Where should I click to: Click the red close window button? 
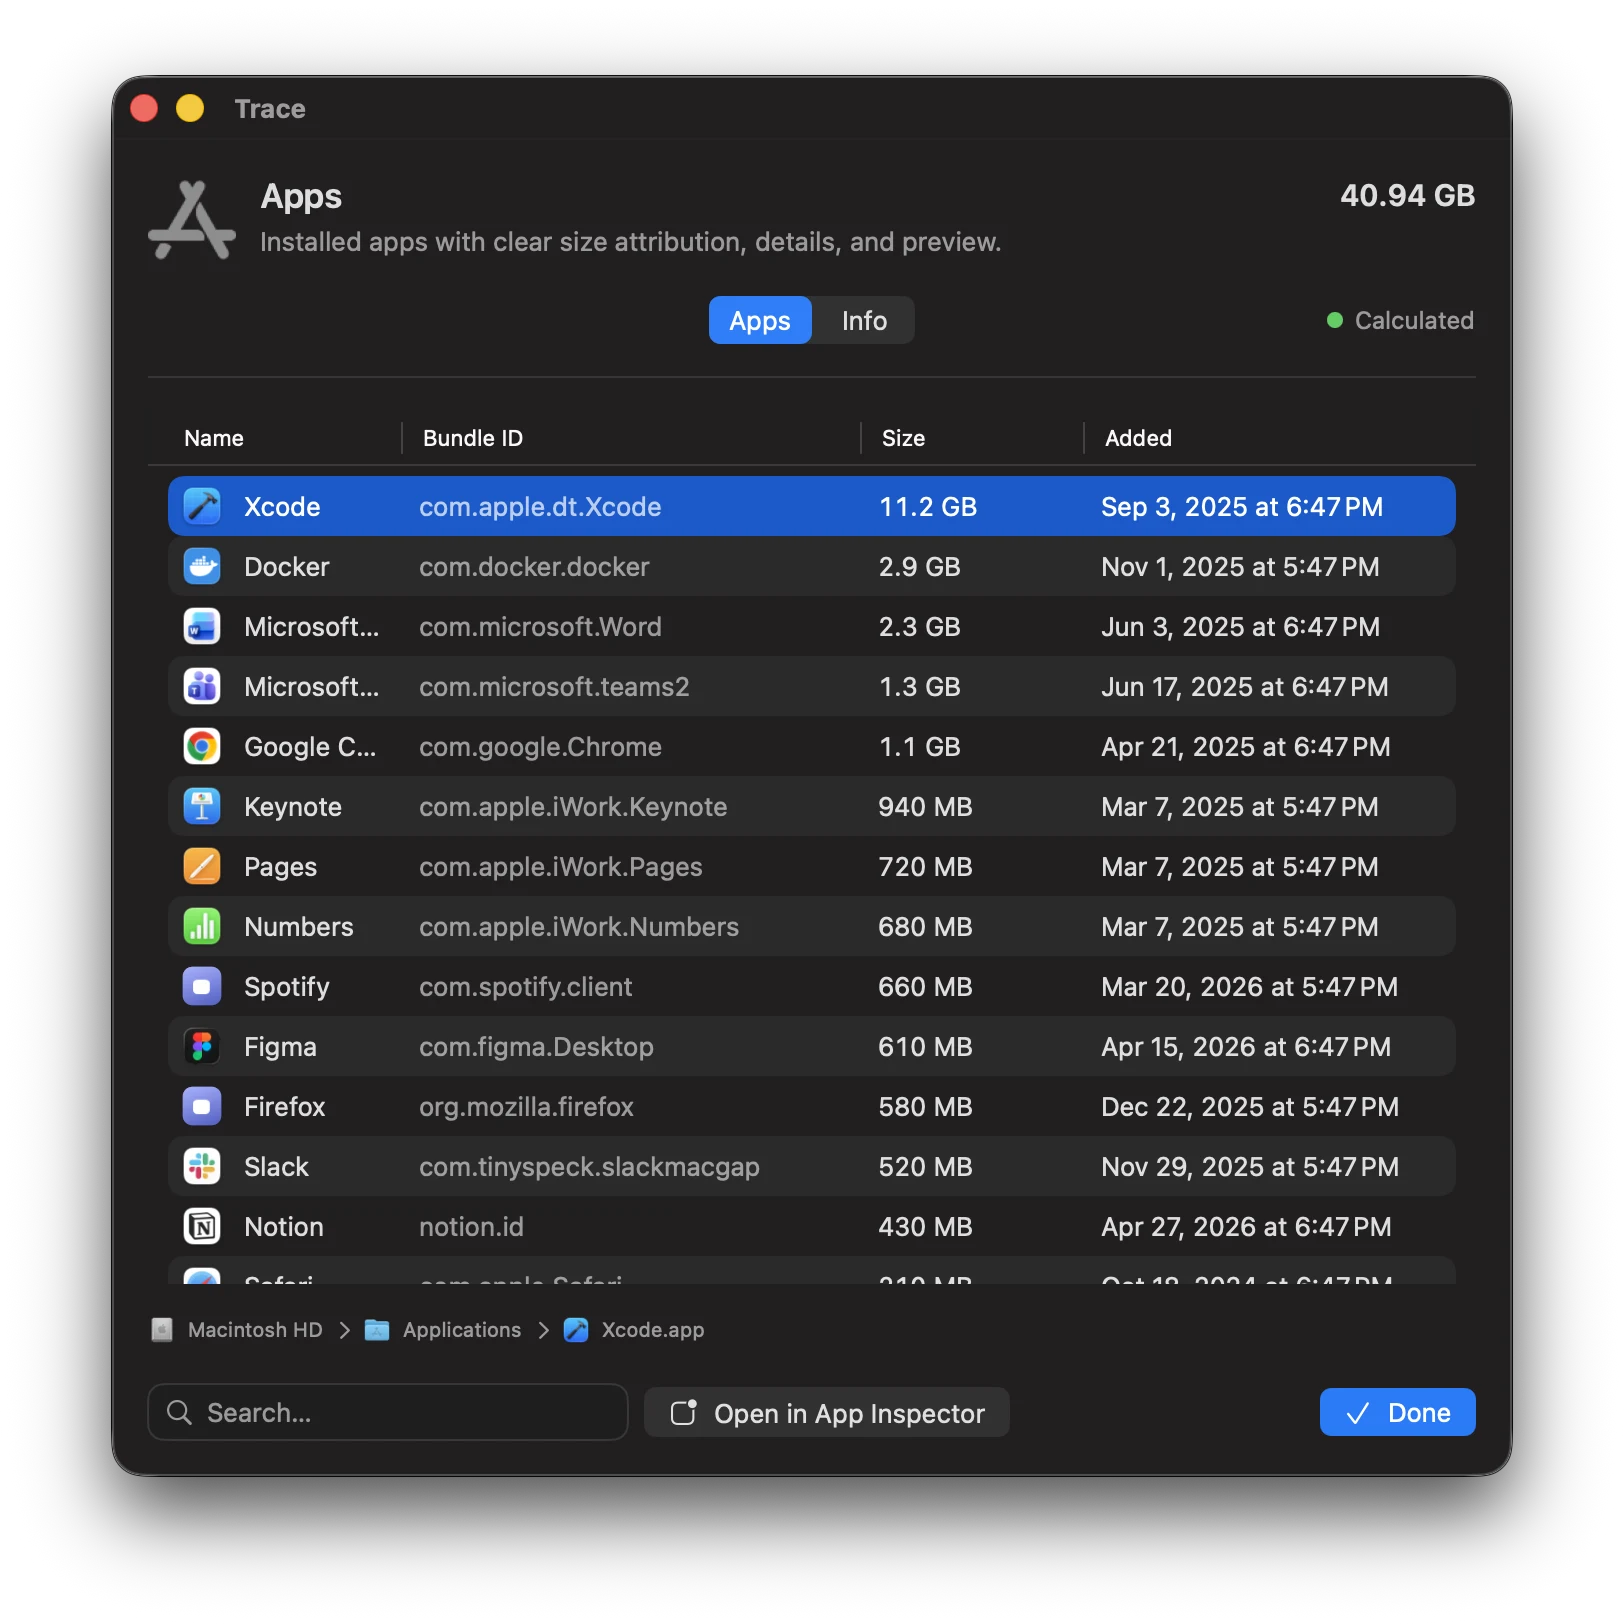pyautogui.click(x=144, y=108)
